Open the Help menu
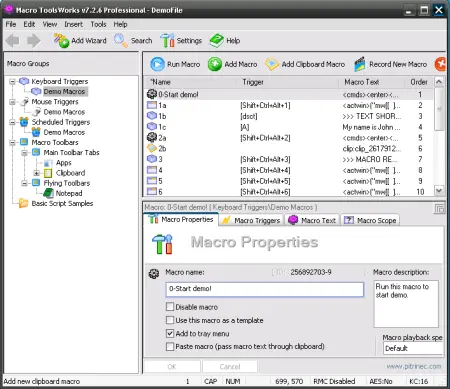450x389 pixels. tap(120, 24)
